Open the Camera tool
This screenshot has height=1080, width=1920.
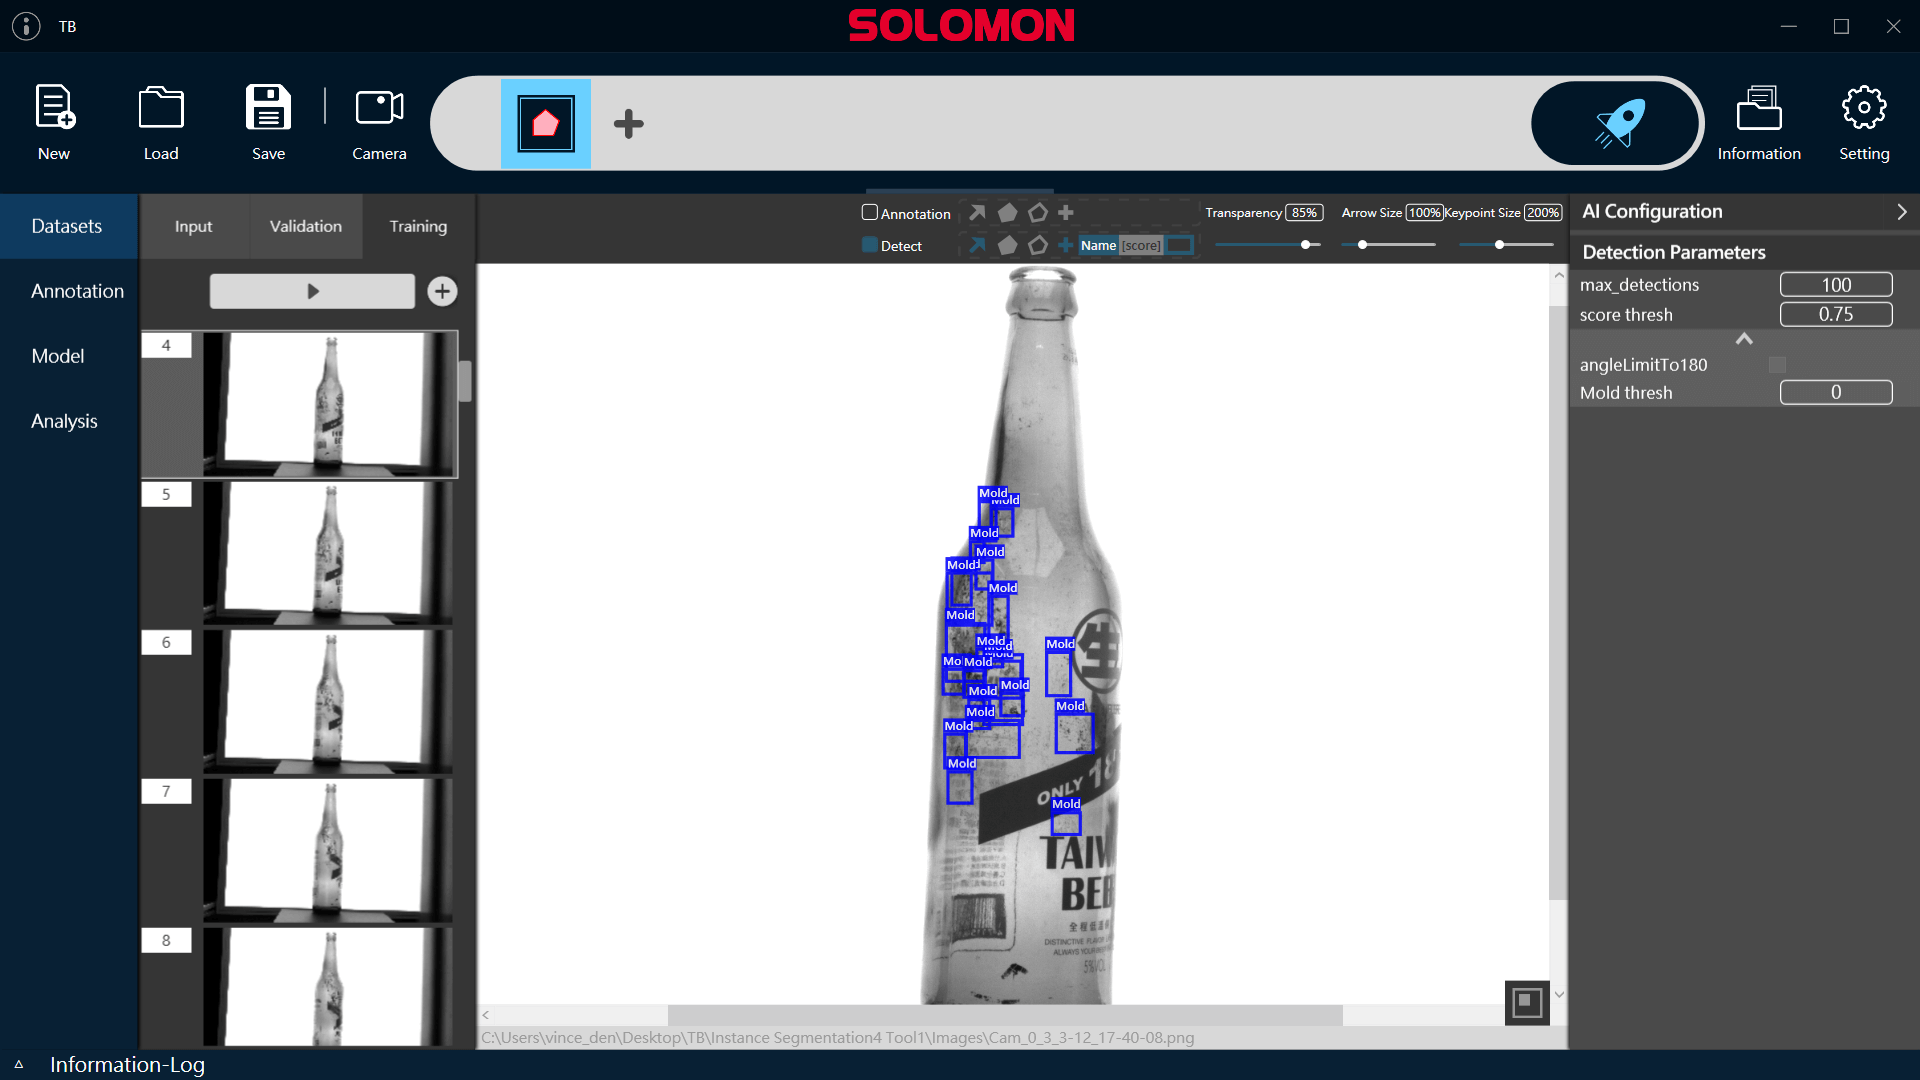(379, 120)
